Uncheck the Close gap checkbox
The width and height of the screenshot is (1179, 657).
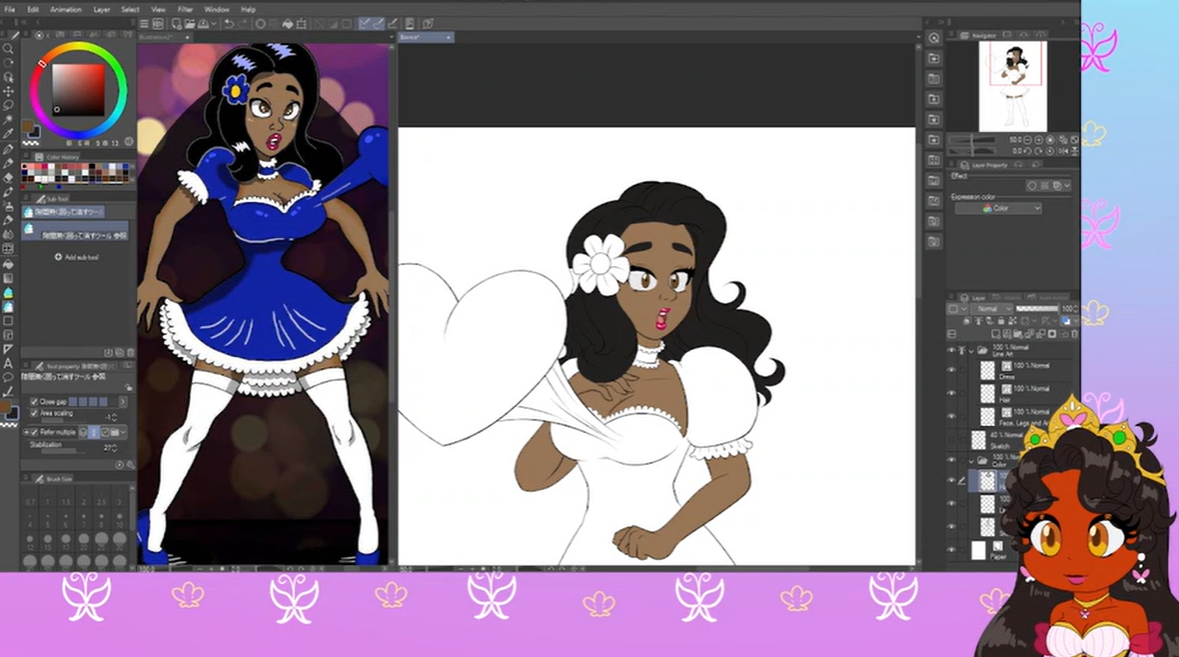click(x=34, y=402)
